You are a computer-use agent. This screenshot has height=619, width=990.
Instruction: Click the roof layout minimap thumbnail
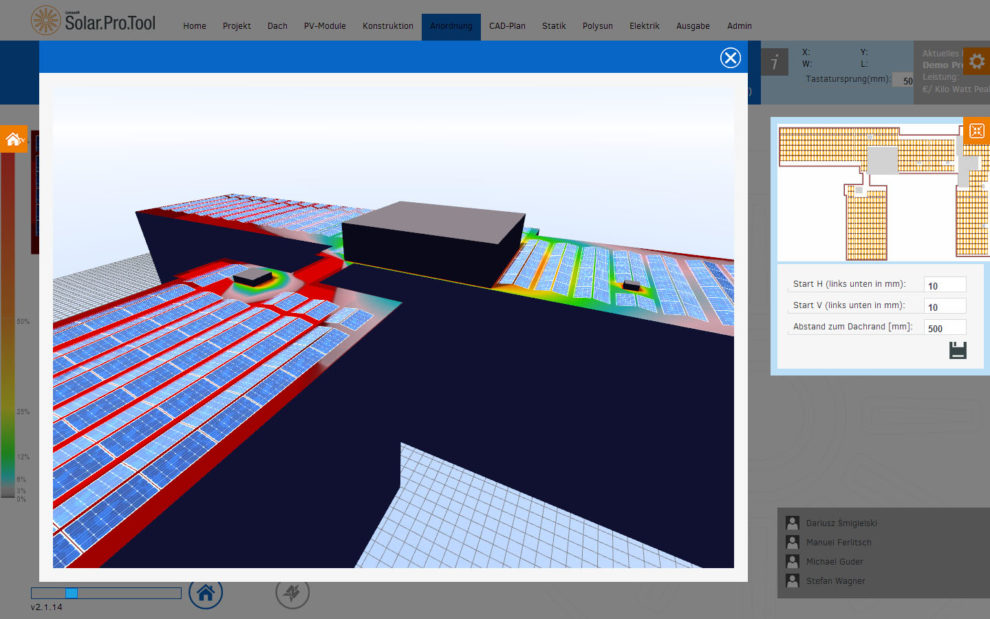(x=870, y=190)
